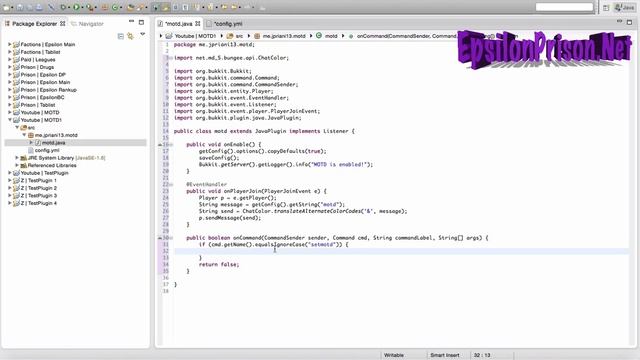This screenshot has width=640, height=360.
Task: Select the Z | TestPlugin 4 project
Action: [39, 203]
